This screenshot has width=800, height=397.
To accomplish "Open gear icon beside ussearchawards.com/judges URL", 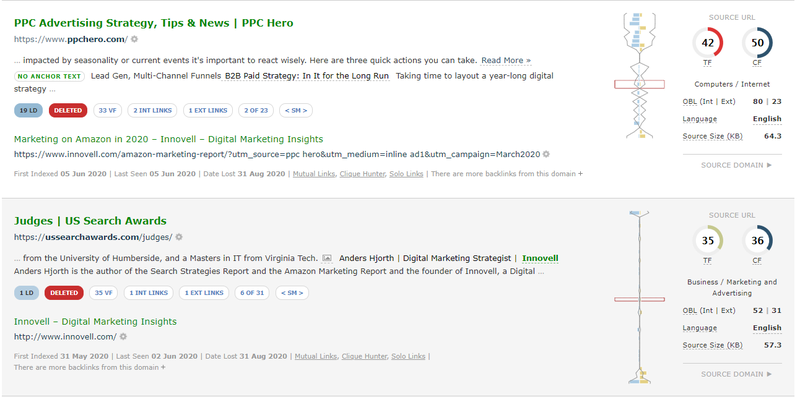I will [179, 237].
